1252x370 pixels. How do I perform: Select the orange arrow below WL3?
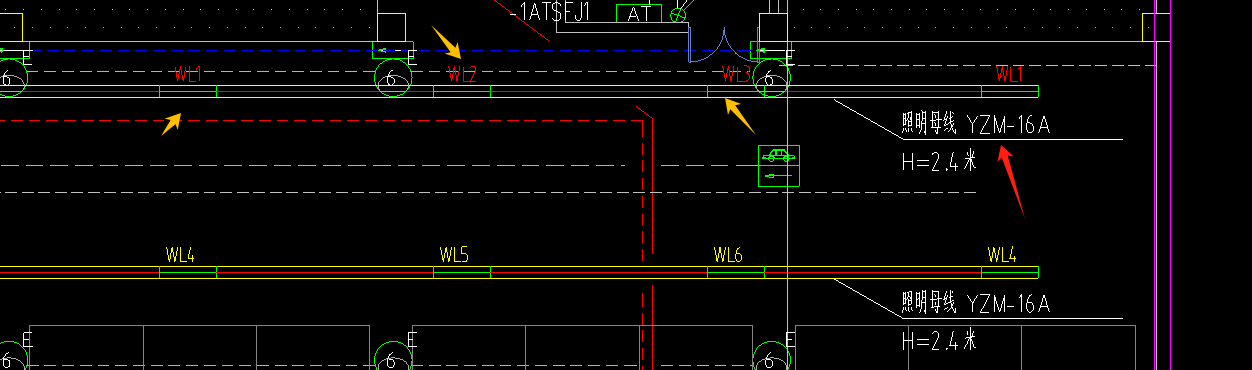[739, 115]
